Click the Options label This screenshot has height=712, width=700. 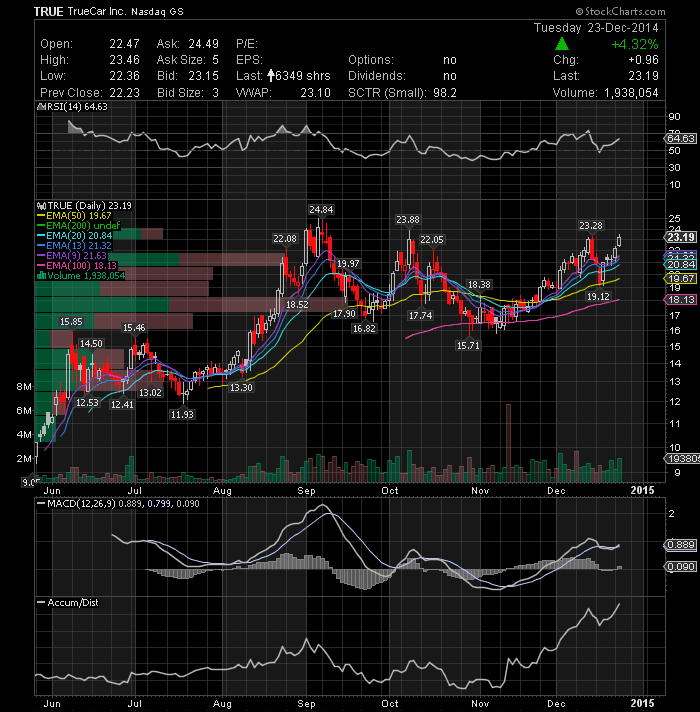coord(371,60)
